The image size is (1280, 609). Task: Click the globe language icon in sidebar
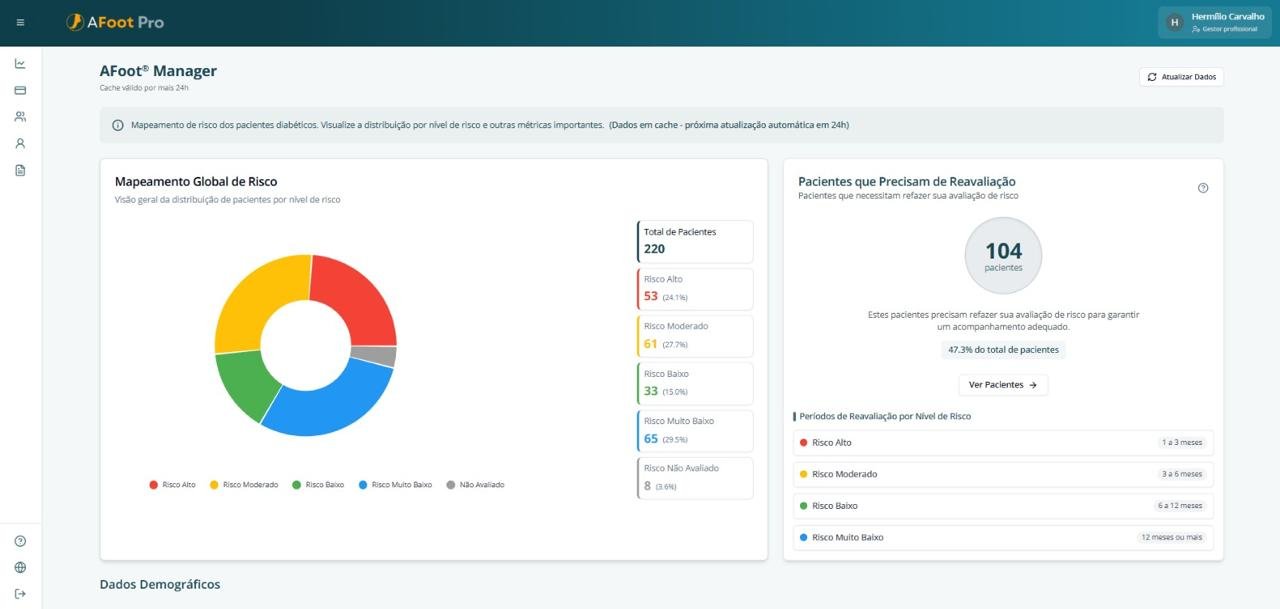pyautogui.click(x=20, y=567)
